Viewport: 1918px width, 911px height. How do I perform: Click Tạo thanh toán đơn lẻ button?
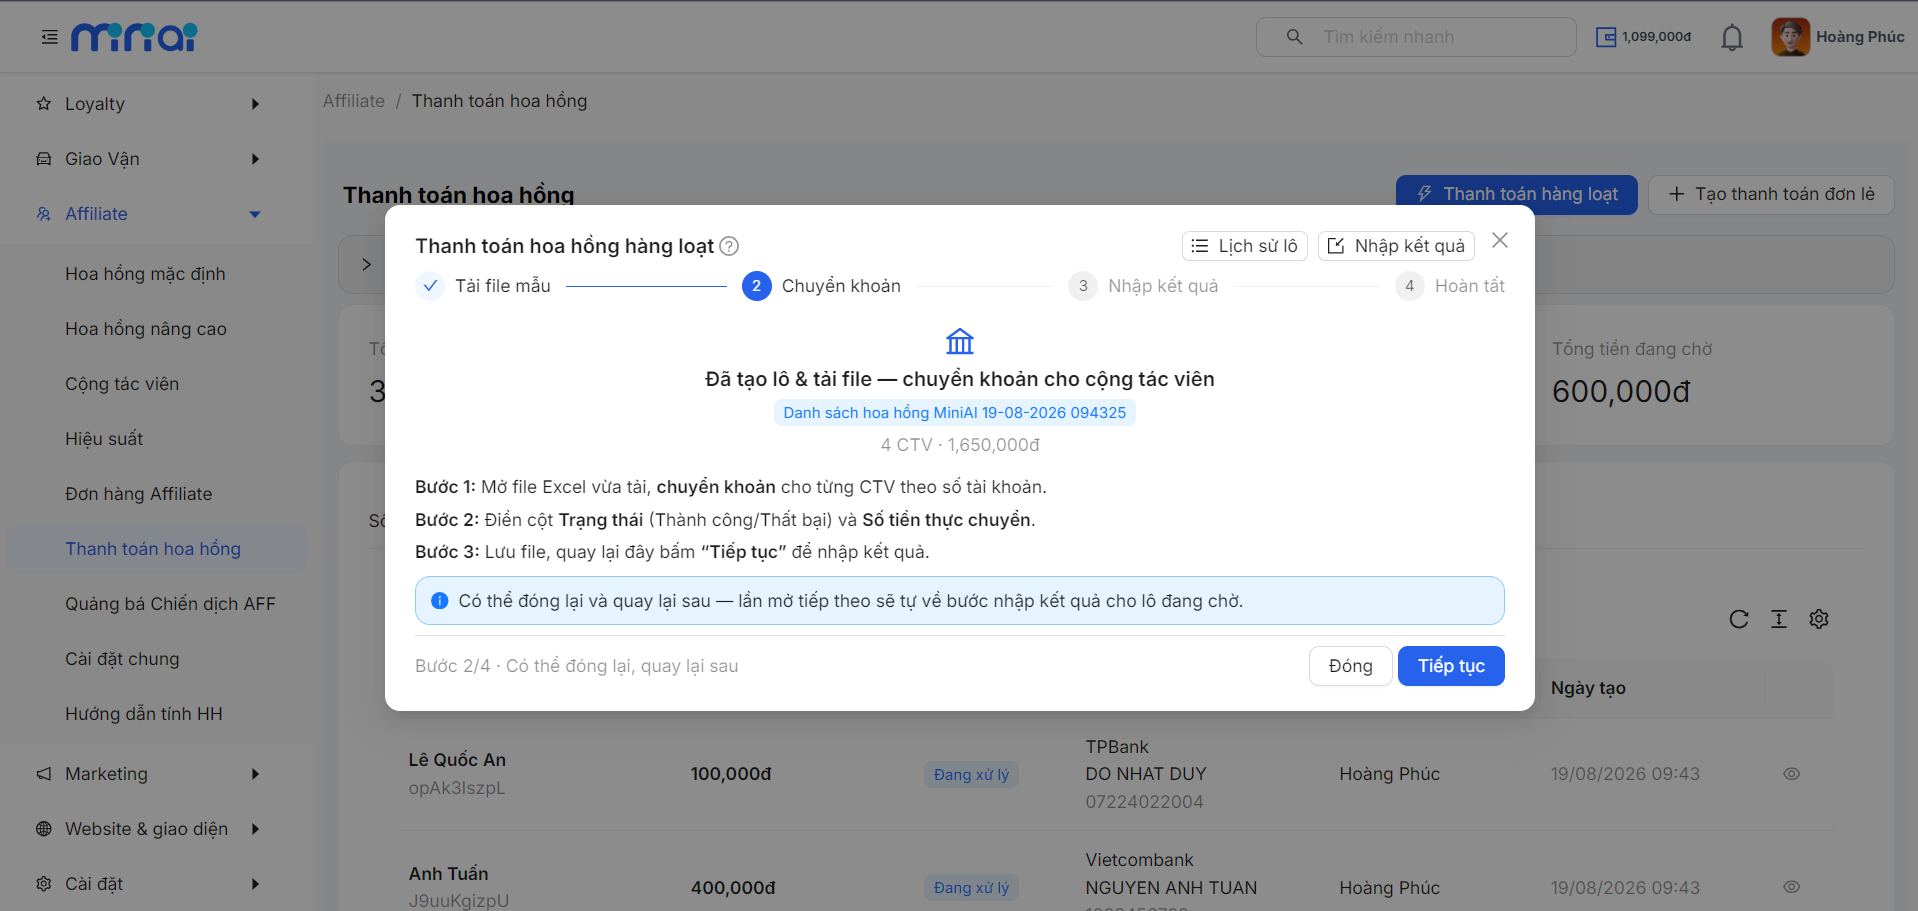tap(1771, 194)
